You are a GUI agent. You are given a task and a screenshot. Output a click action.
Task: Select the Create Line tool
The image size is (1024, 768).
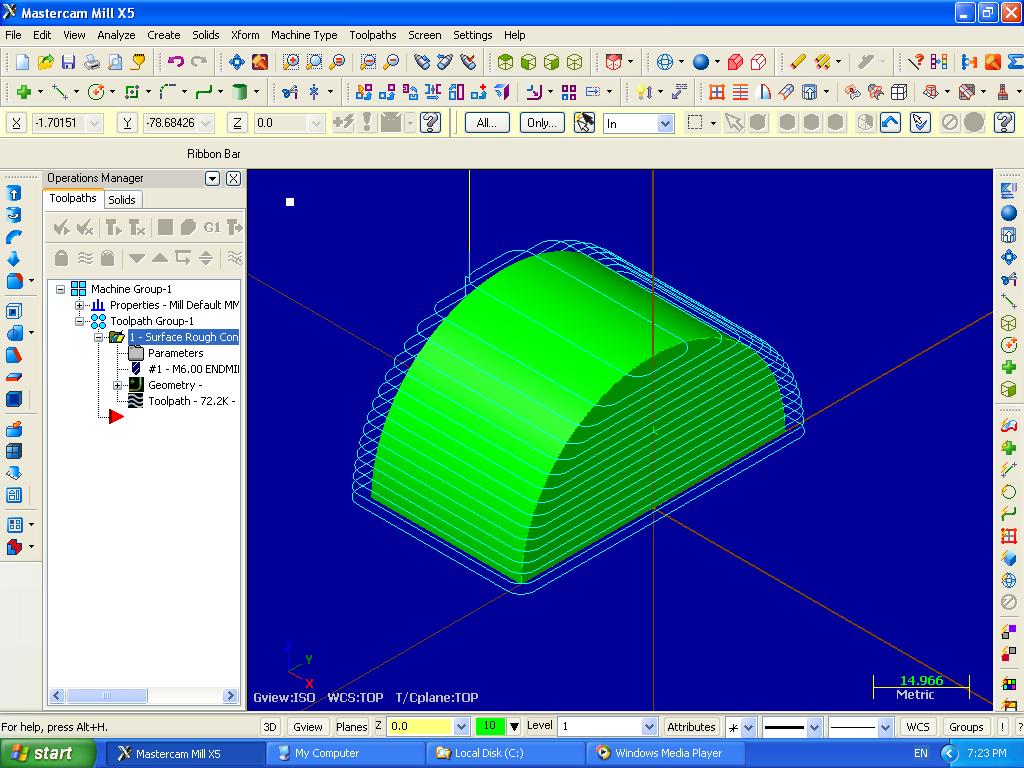[x=59, y=92]
